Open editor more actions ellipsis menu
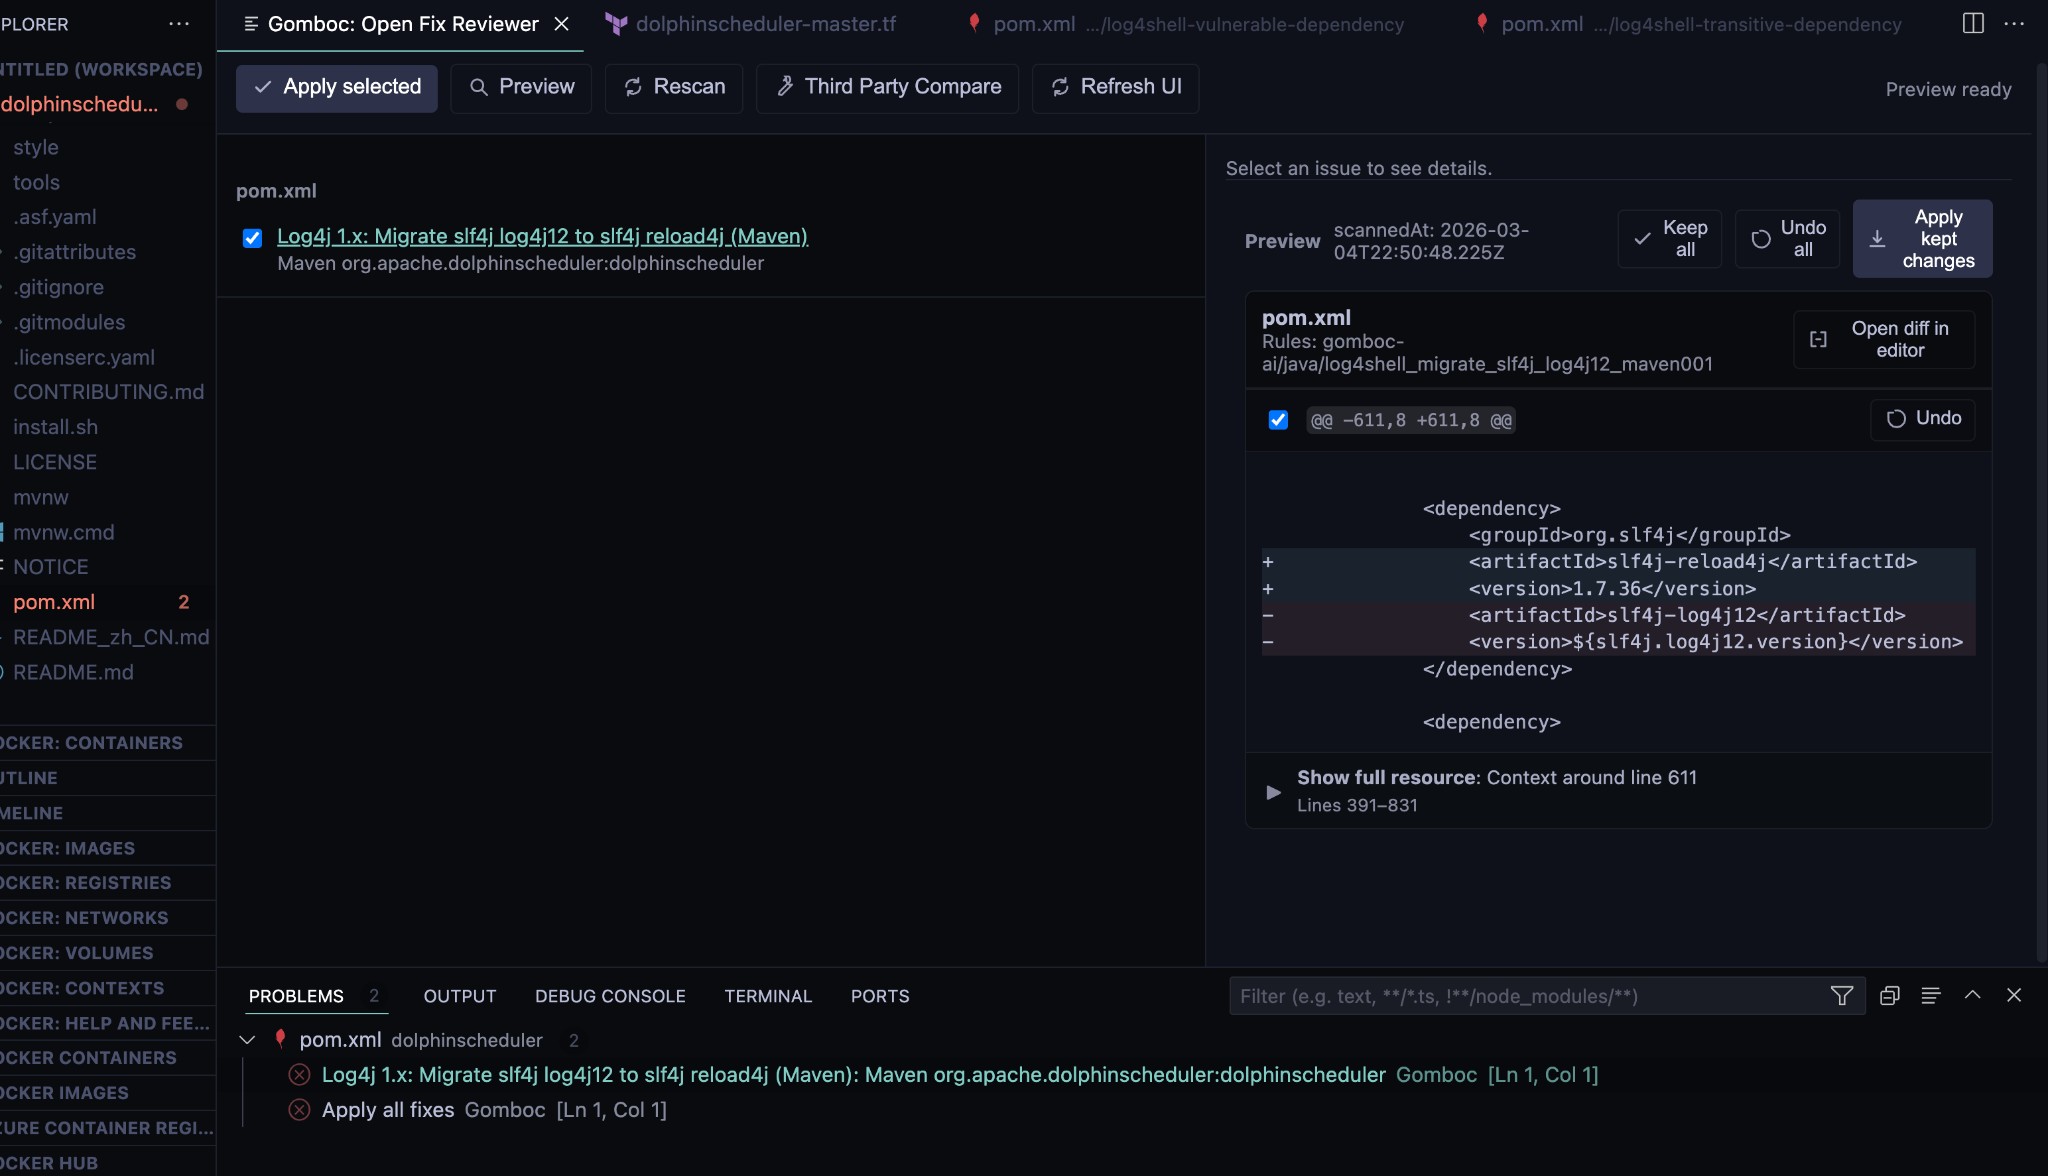This screenshot has width=2048, height=1176. click(2014, 23)
